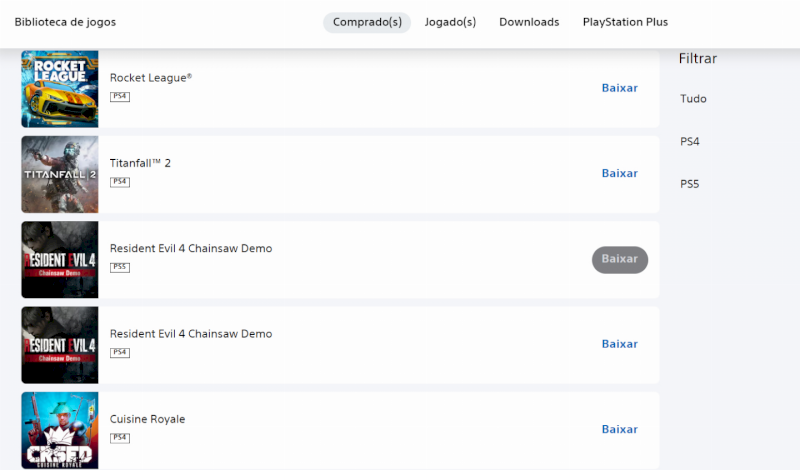Open Cuisine Royale cover thumbnail
The height and width of the screenshot is (470, 800).
pos(60,430)
